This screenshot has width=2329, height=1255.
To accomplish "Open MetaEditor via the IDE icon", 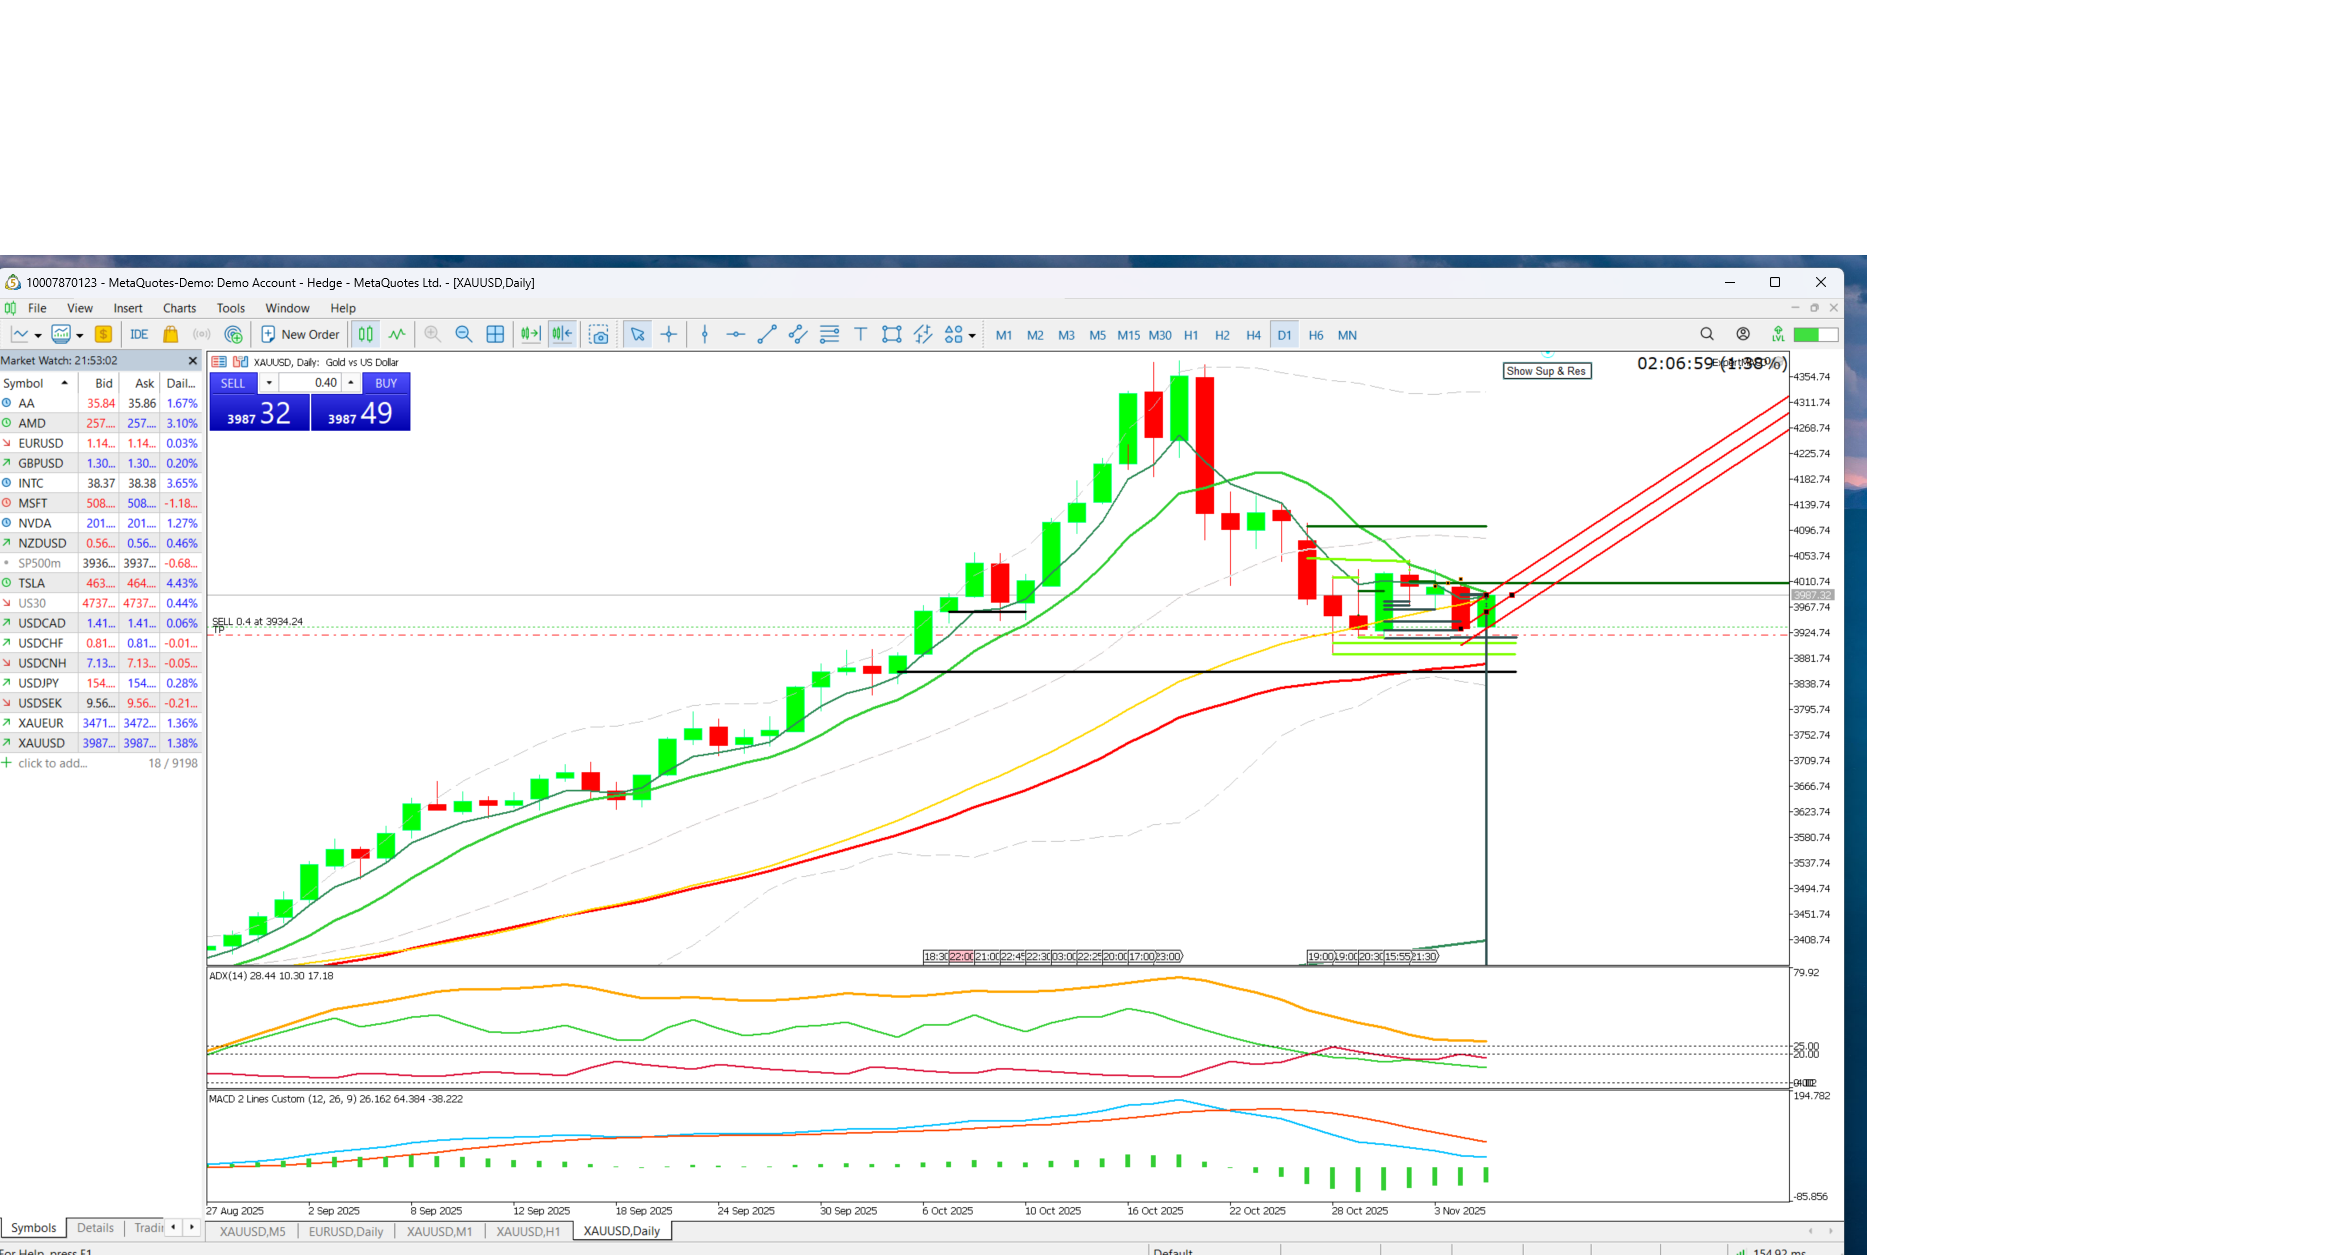I will 139,334.
